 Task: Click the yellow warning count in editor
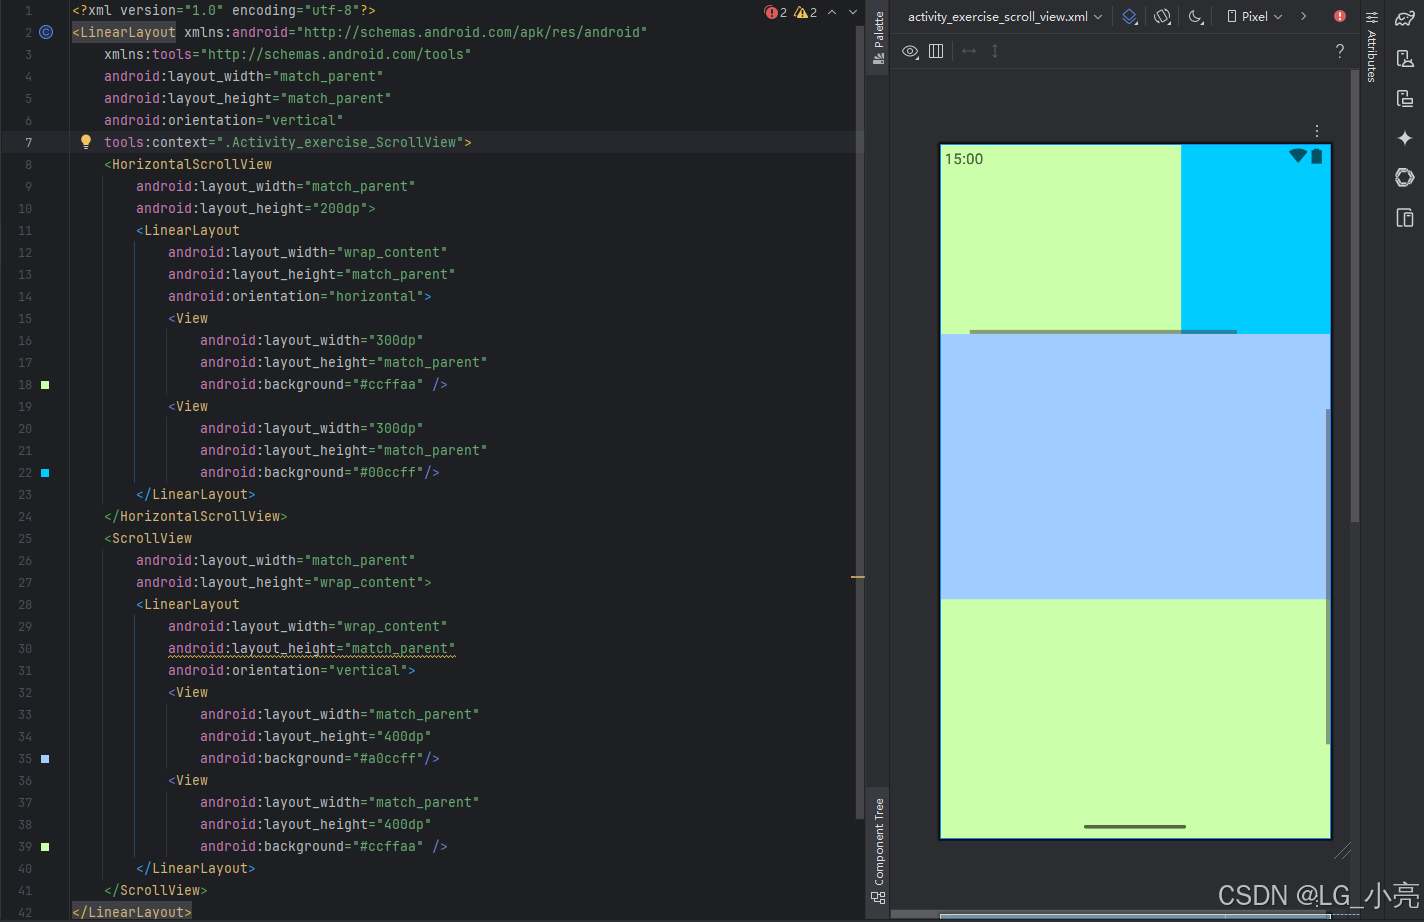click(x=806, y=12)
